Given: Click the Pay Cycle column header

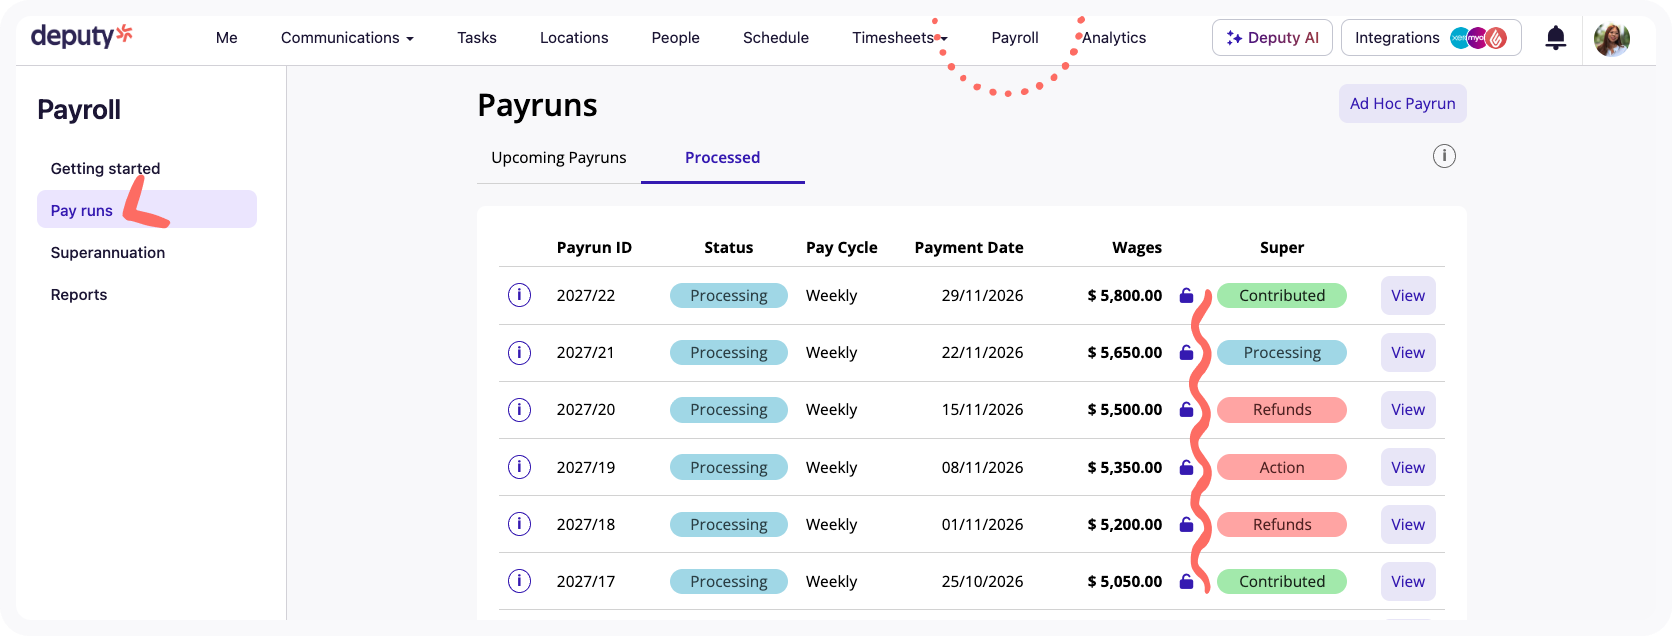Looking at the screenshot, I should [x=842, y=248].
